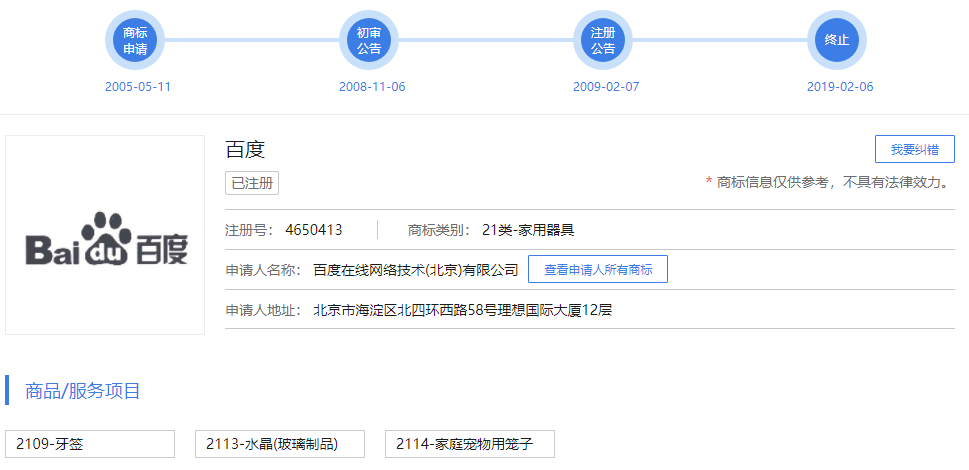The width and height of the screenshot is (969, 470).
Task: Select applicant name 百度在线网络技术(北京)有限公司
Action: (x=416, y=270)
